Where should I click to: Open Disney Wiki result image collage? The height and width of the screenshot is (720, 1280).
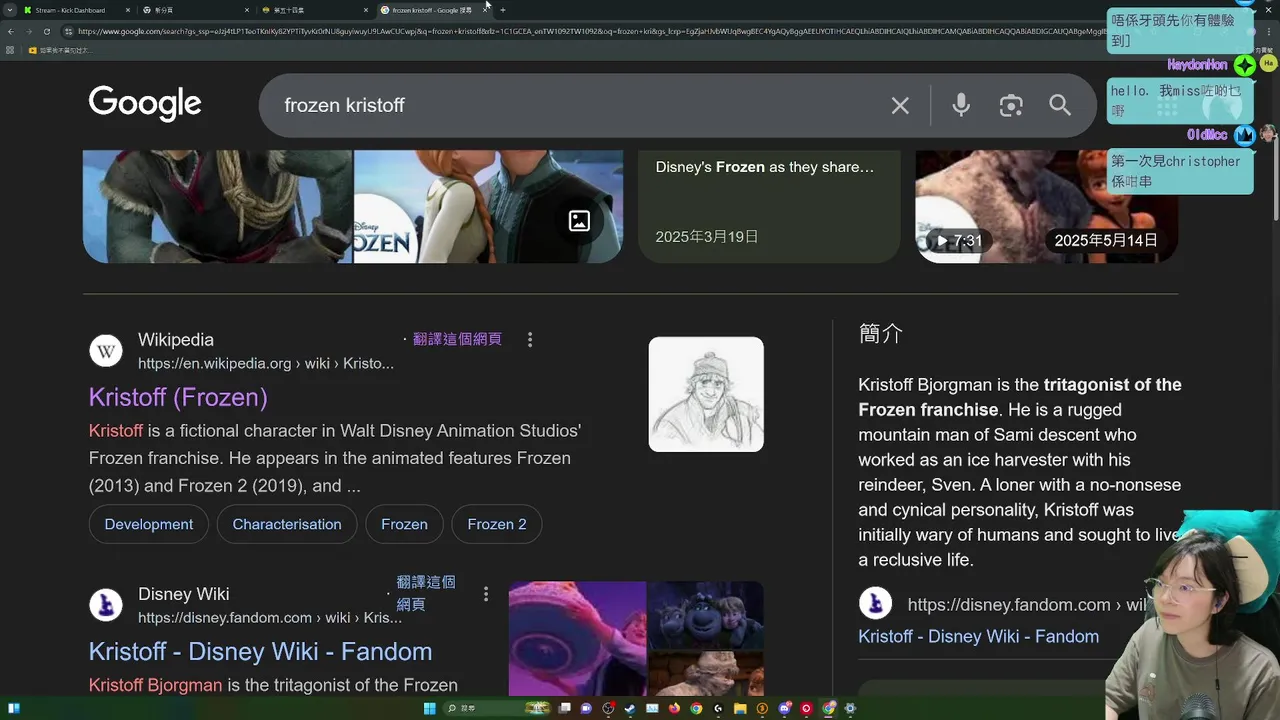[636, 638]
